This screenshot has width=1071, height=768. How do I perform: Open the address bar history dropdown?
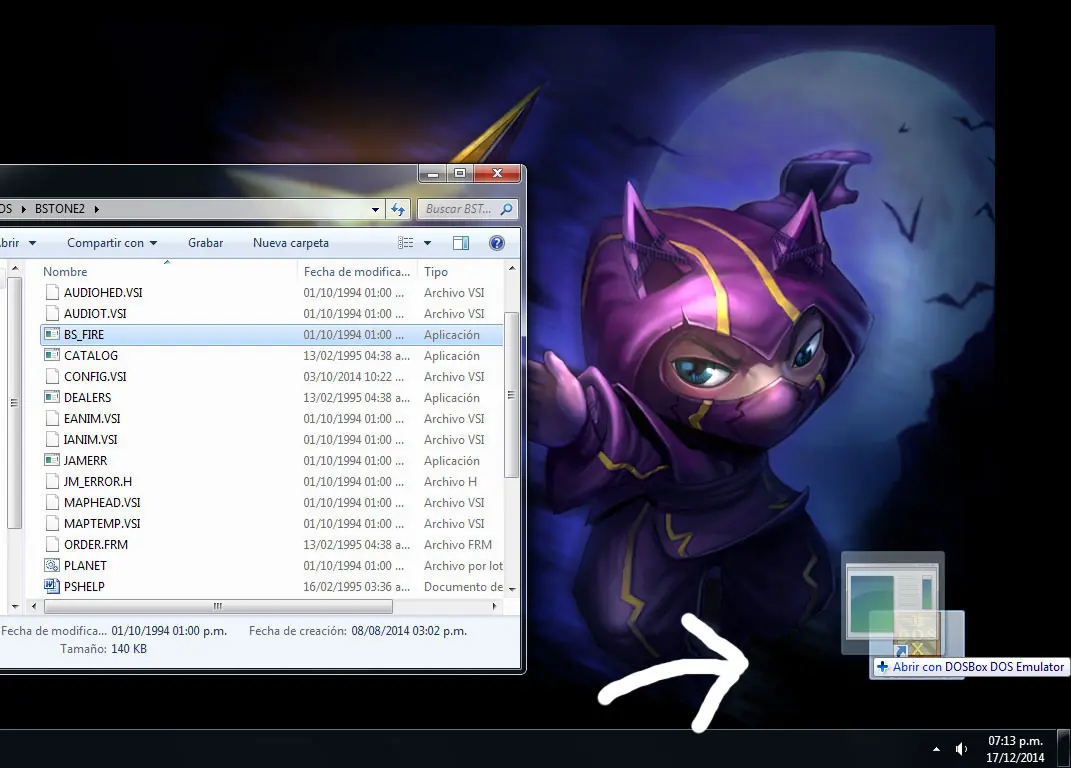[x=375, y=209]
